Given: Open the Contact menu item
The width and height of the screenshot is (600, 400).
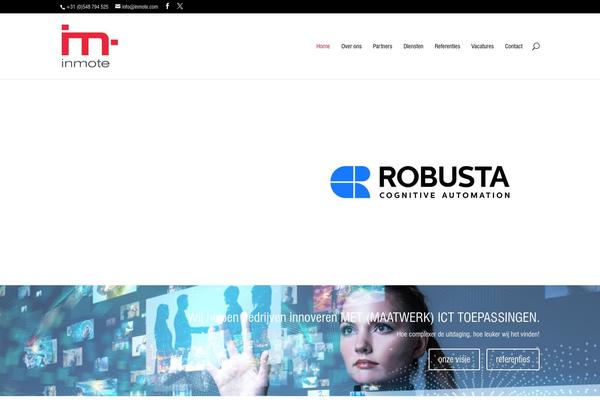Looking at the screenshot, I should 514,46.
